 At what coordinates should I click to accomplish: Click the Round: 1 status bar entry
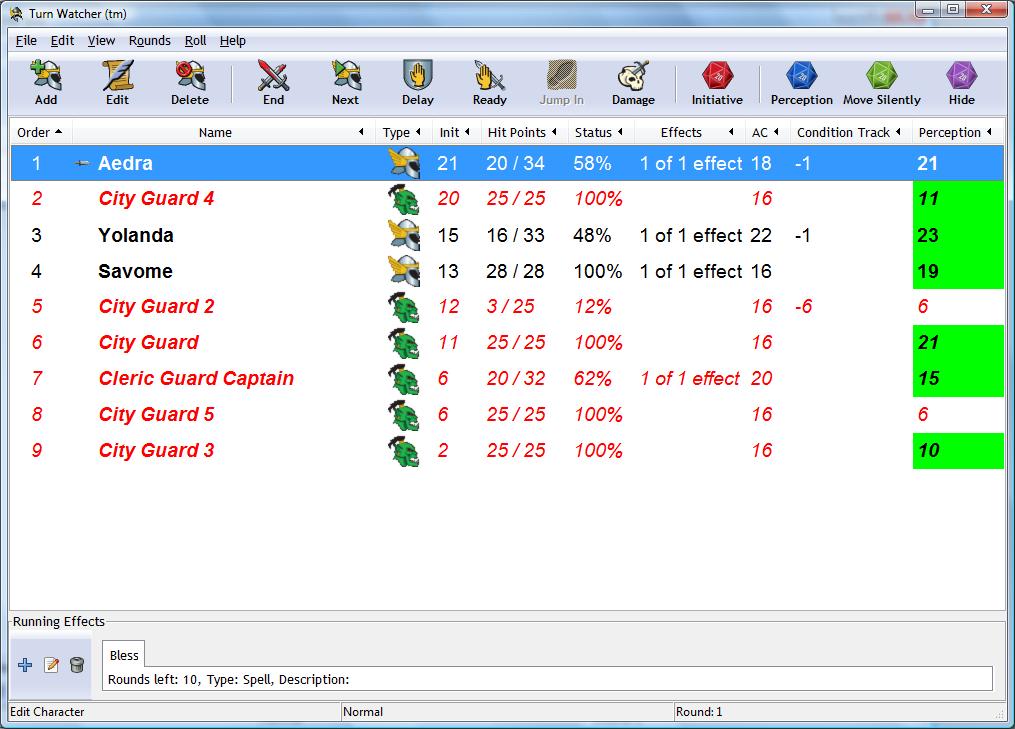(699, 712)
